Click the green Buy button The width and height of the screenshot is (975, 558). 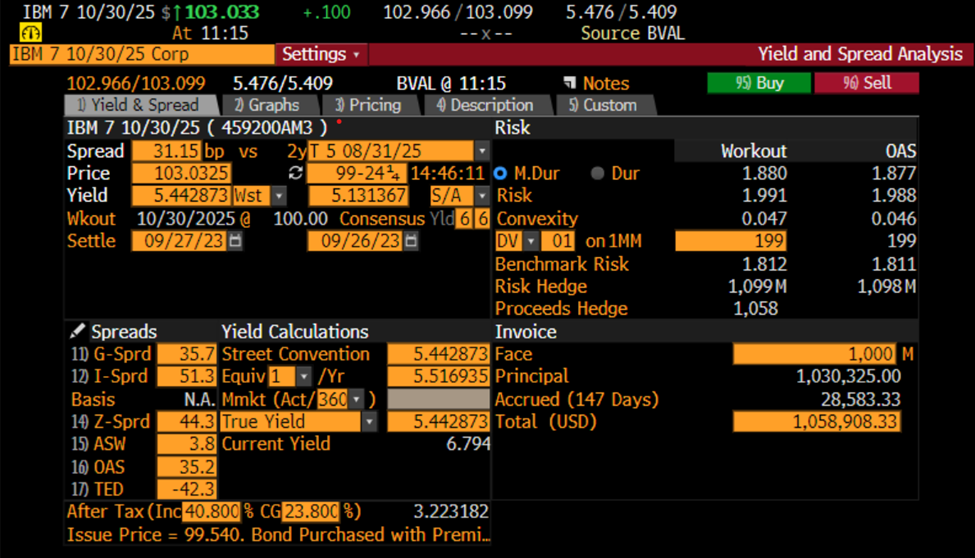[759, 83]
